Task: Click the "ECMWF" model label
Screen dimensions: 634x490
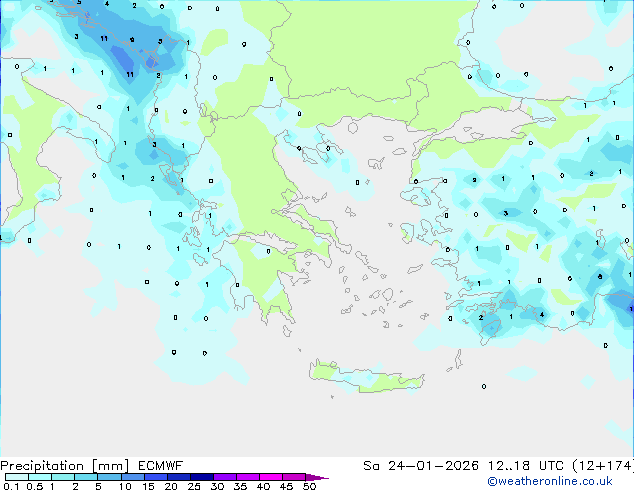Action: click(x=161, y=466)
